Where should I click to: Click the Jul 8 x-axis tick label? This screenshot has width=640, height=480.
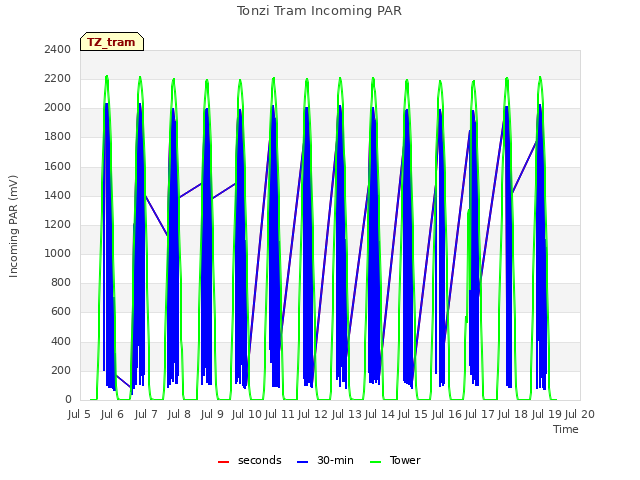pyautogui.click(x=179, y=414)
